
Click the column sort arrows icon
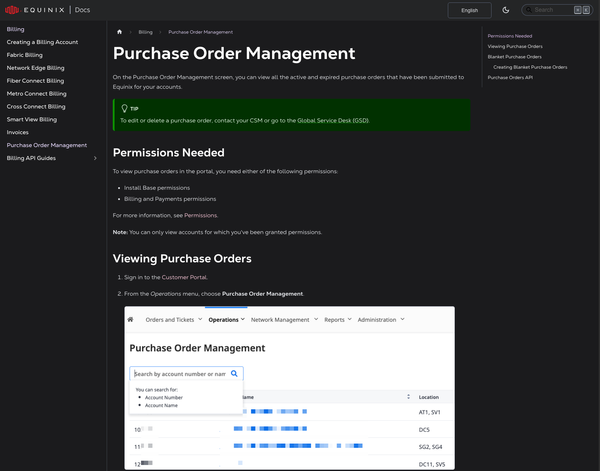(408, 397)
